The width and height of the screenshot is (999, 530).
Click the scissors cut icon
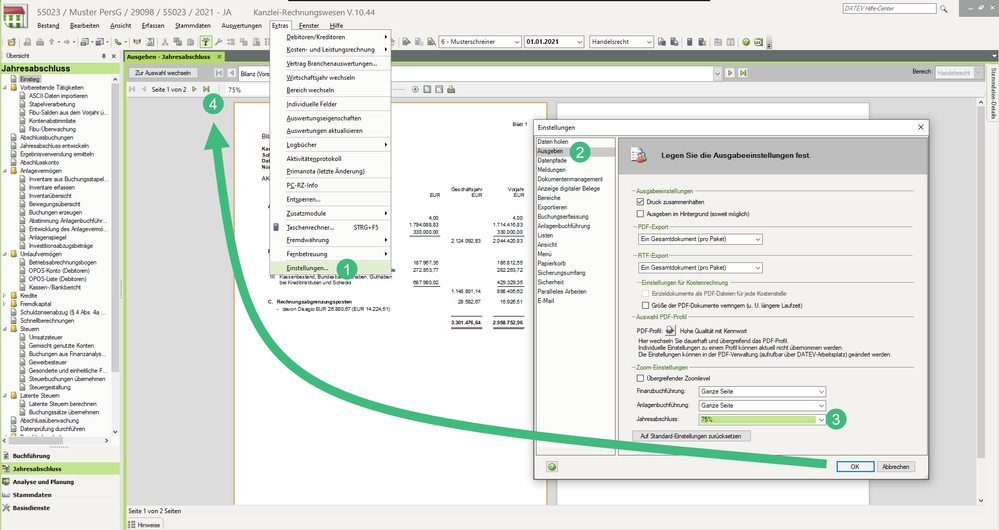pyautogui.click(x=165, y=42)
